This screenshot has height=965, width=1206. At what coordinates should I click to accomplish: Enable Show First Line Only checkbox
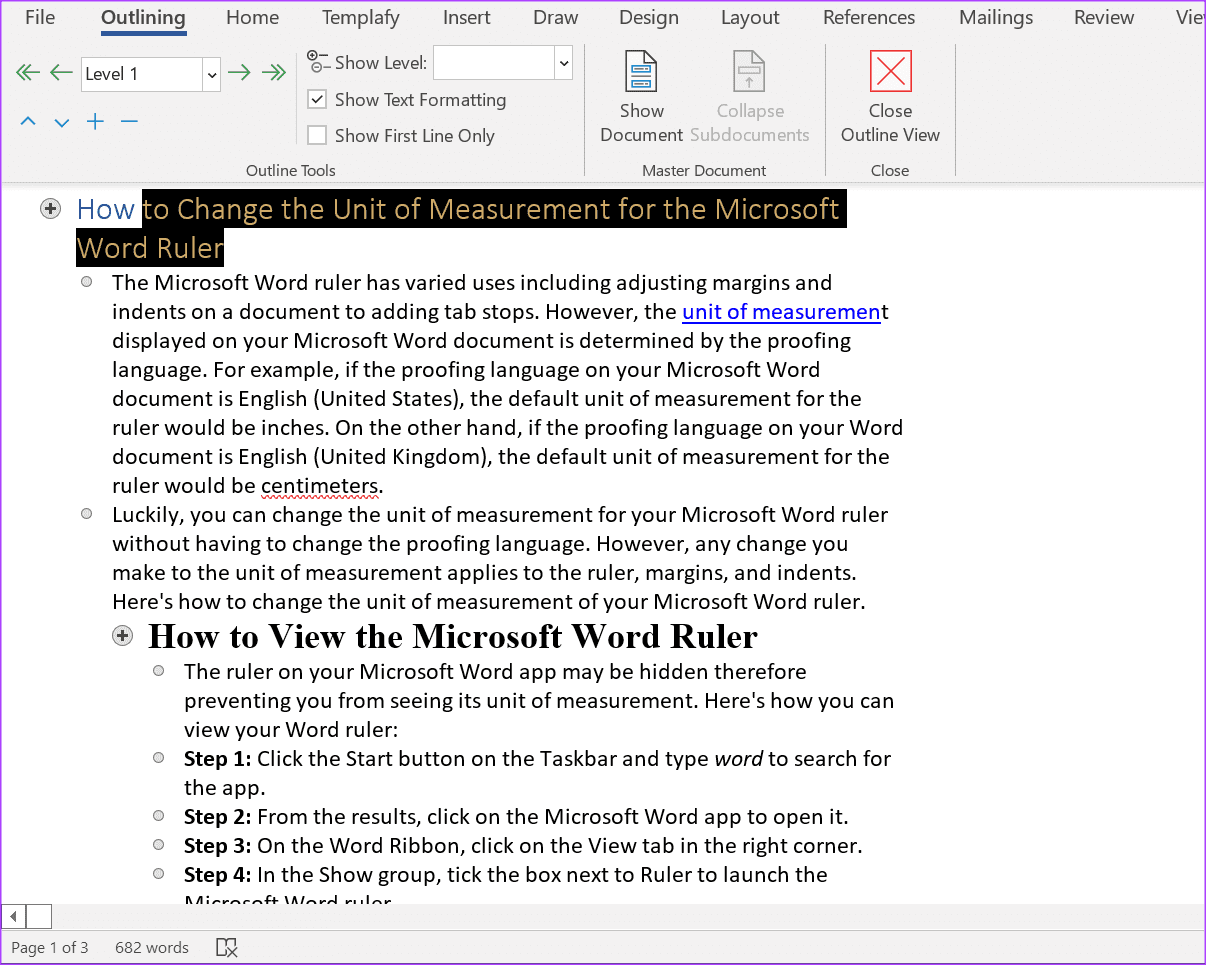[x=317, y=135]
